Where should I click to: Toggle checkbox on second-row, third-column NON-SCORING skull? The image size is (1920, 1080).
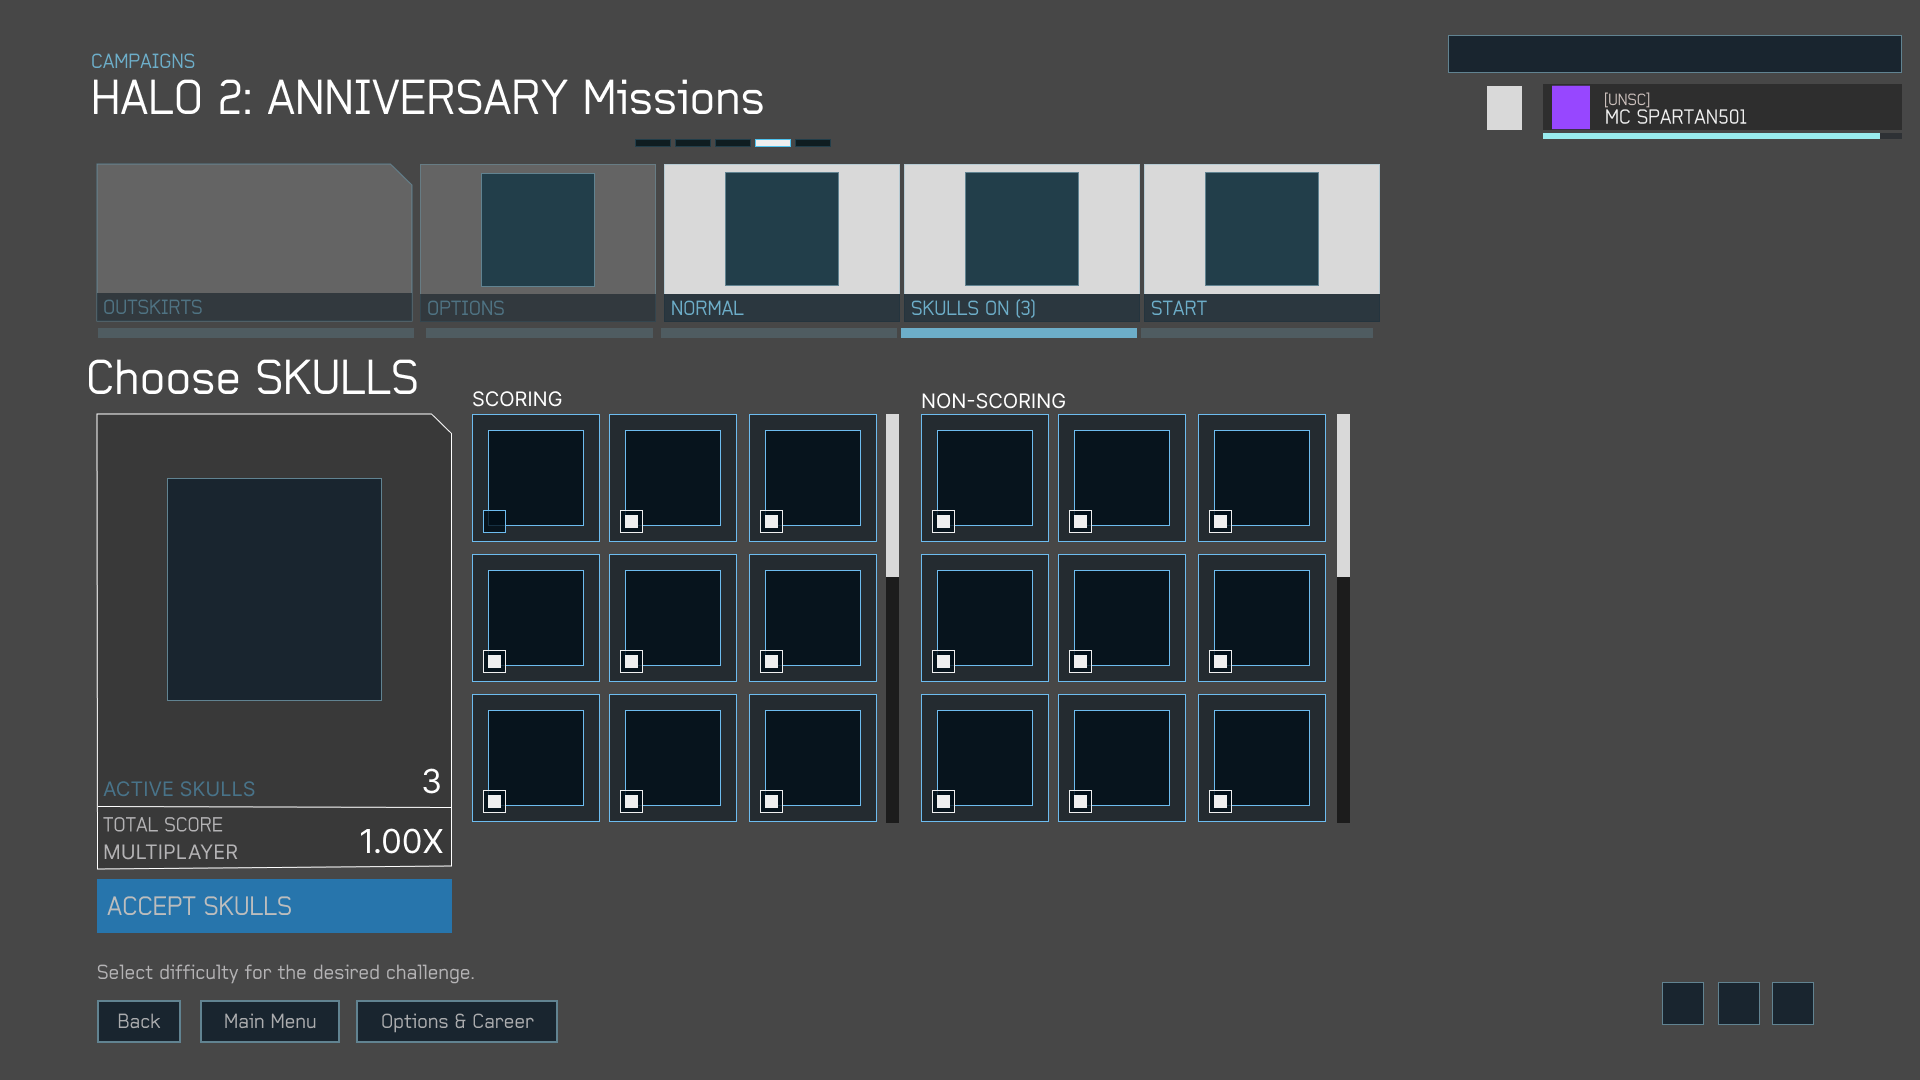pos(1220,661)
